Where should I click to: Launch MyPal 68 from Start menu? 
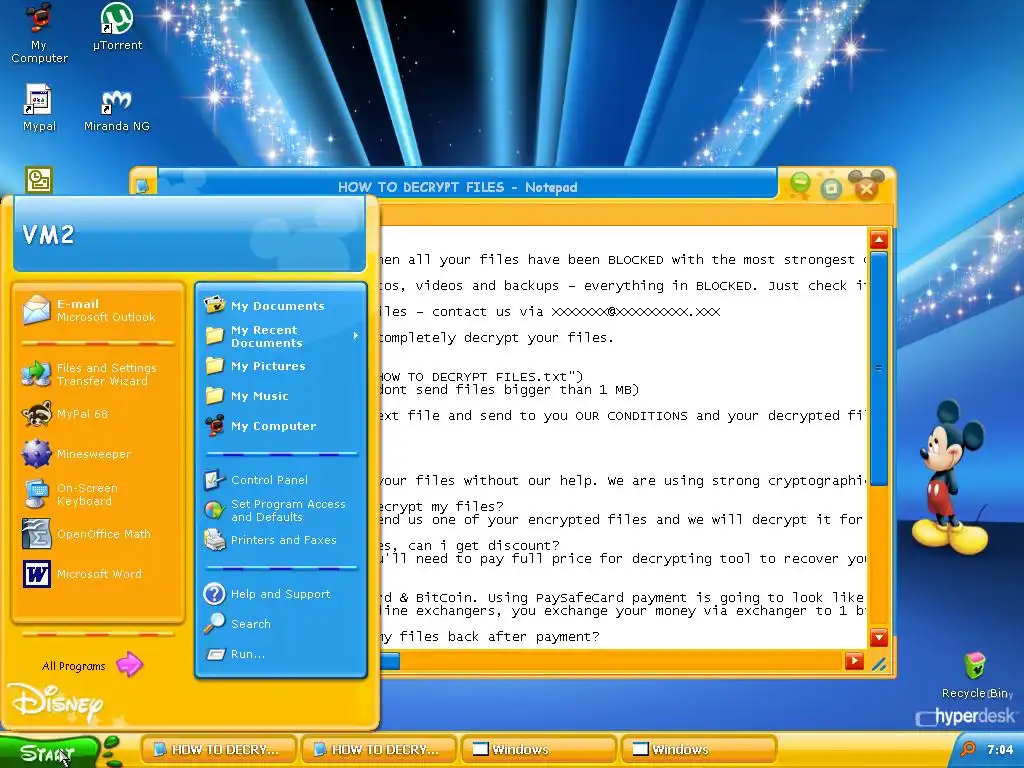[x=97, y=414]
